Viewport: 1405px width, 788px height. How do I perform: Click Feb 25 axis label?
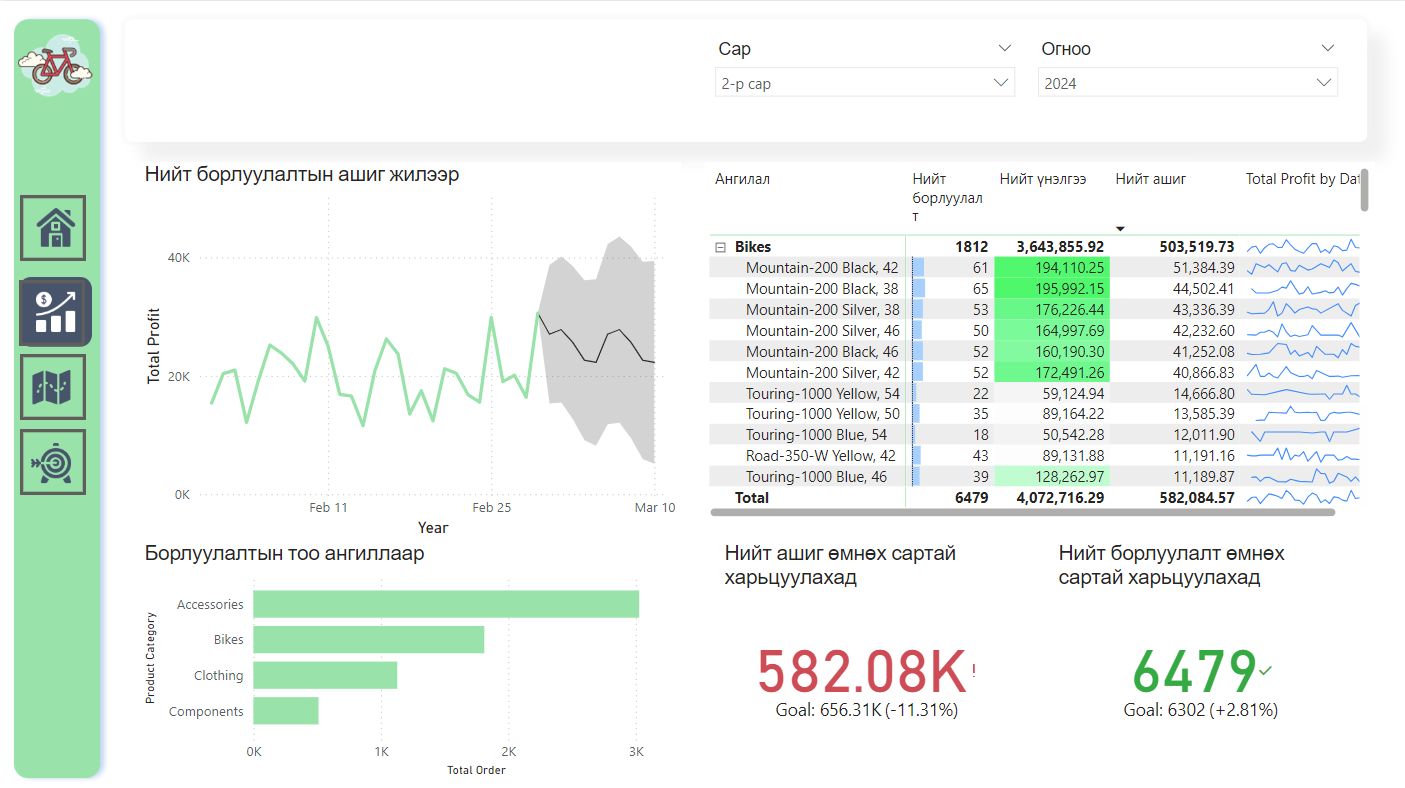point(491,508)
